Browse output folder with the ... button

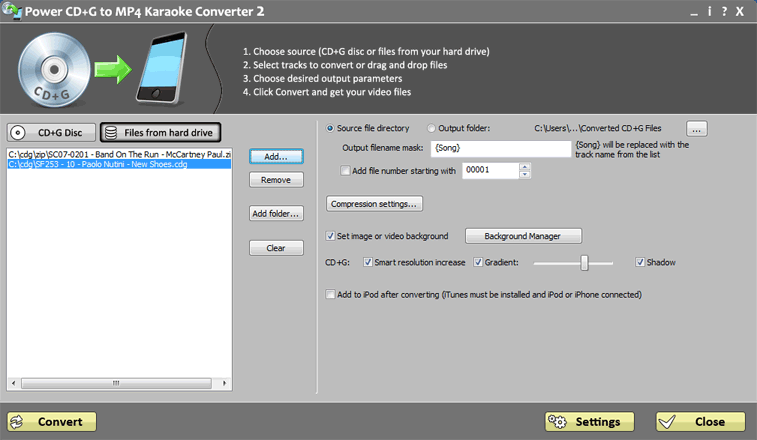click(x=697, y=129)
